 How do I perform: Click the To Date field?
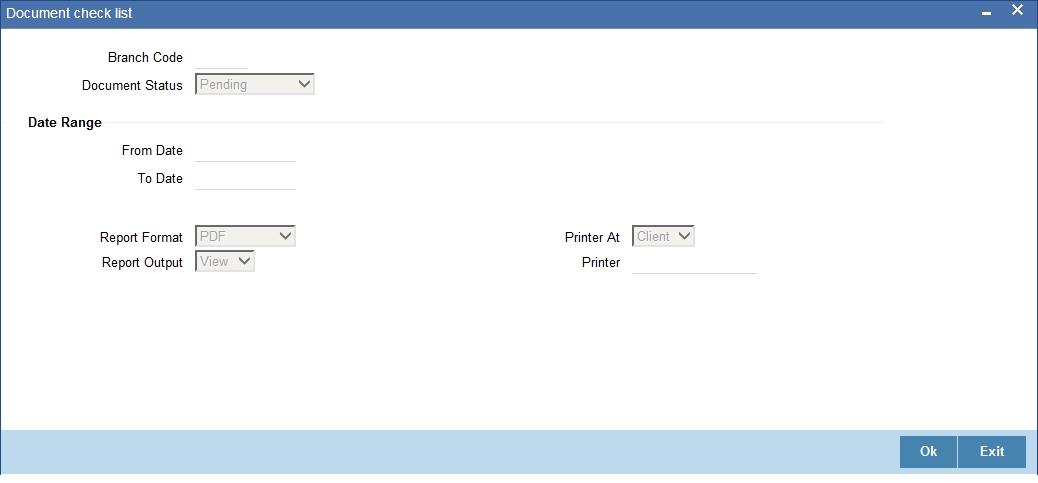click(246, 179)
